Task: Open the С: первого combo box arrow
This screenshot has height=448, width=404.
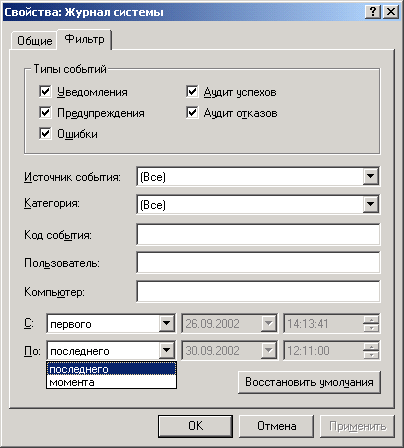Action: [166, 323]
